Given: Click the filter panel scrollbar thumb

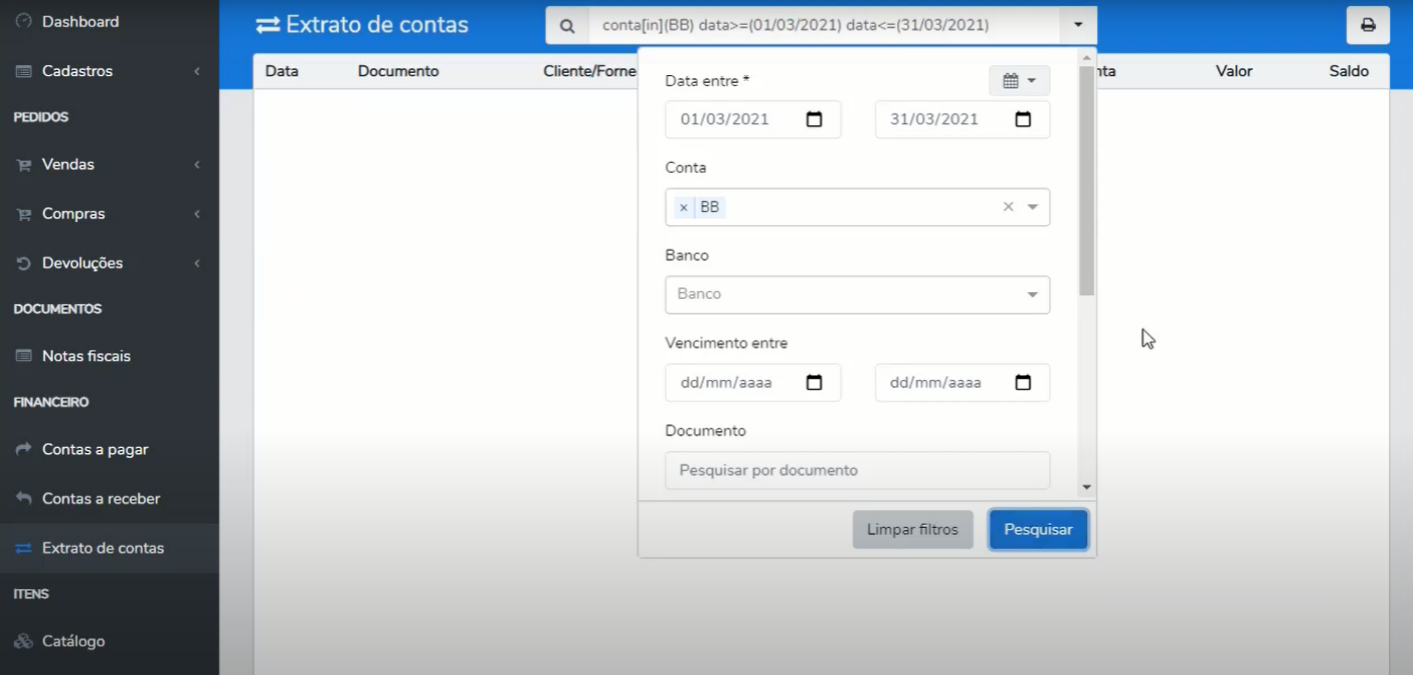Looking at the screenshot, I should pos(1087,180).
